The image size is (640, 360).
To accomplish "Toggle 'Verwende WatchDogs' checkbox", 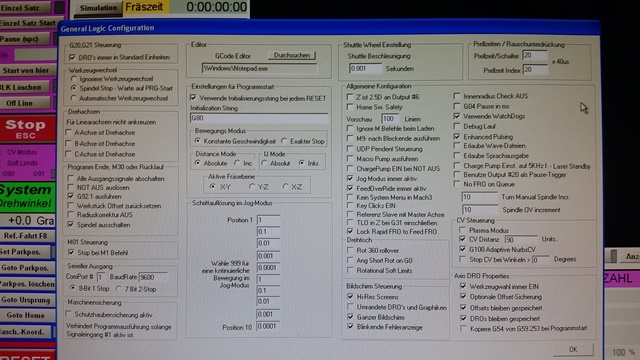I will tap(457, 116).
